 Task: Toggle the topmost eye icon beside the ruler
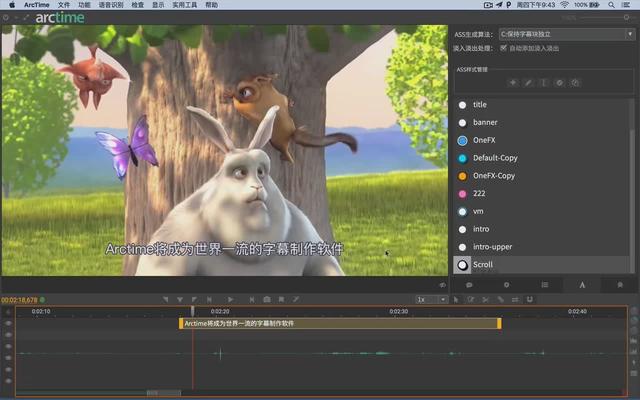point(8,312)
